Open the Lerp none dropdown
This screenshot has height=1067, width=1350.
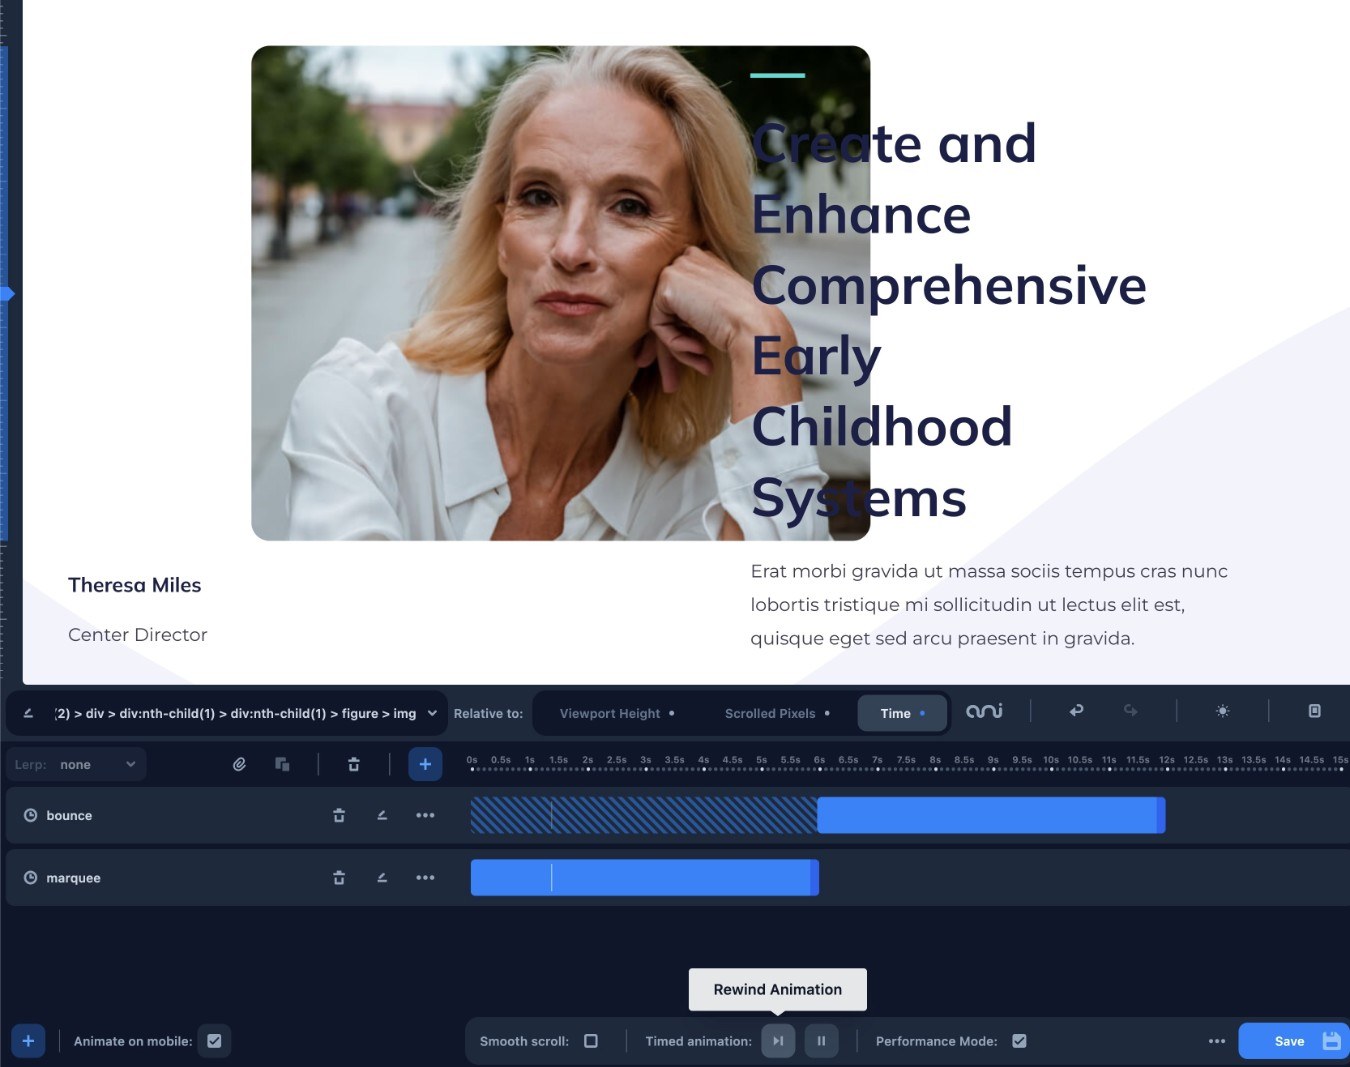point(76,764)
